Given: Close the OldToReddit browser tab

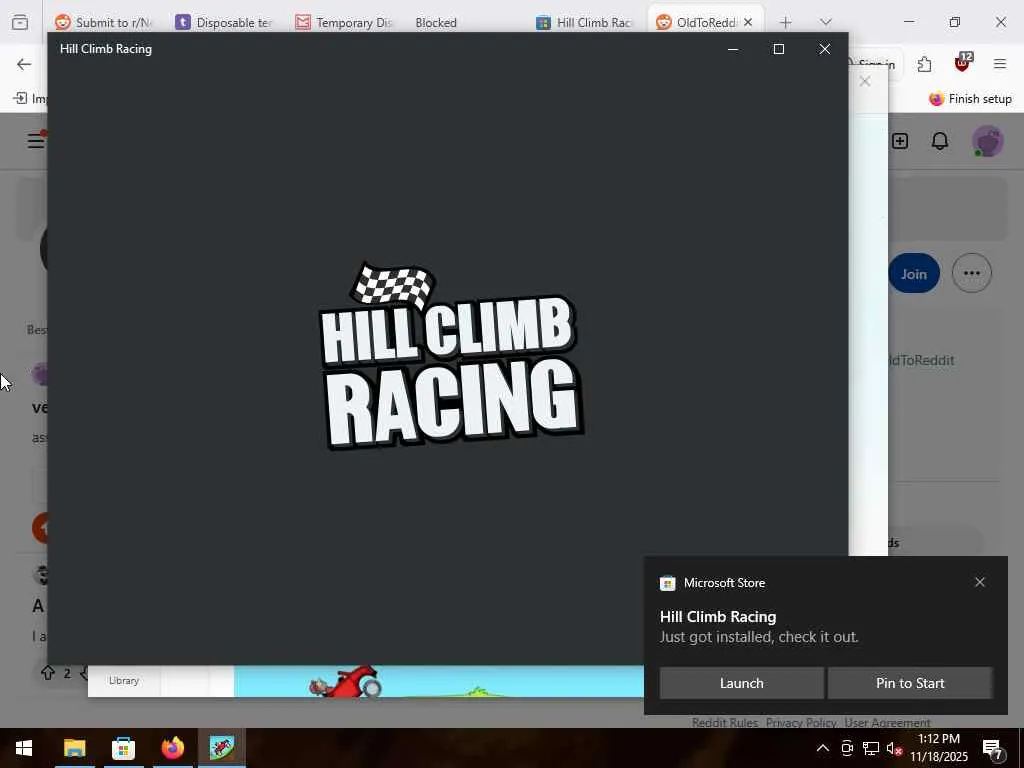Looking at the screenshot, I should coord(748,22).
